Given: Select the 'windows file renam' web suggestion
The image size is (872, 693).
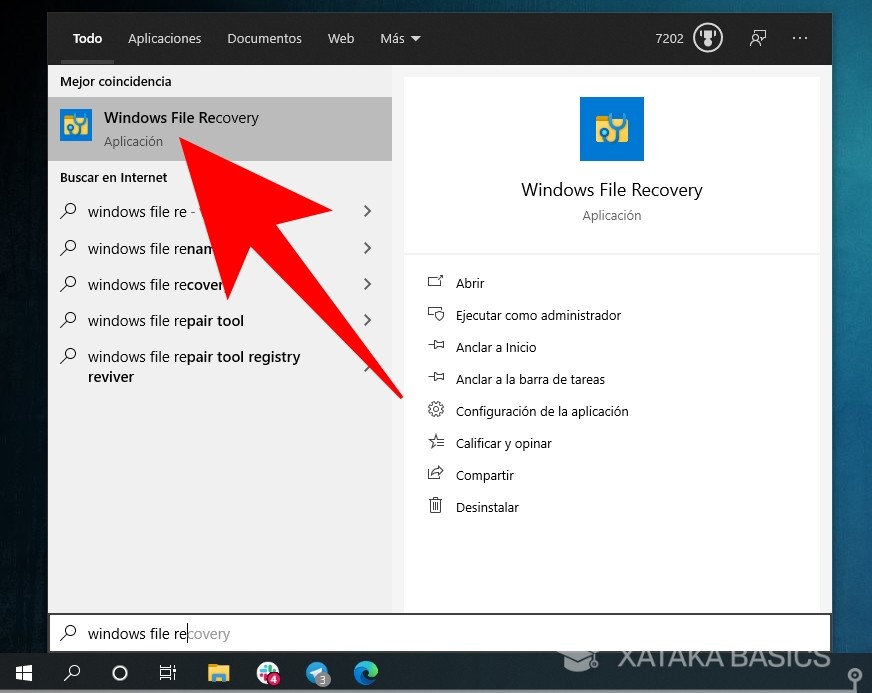Looking at the screenshot, I should pos(220,248).
